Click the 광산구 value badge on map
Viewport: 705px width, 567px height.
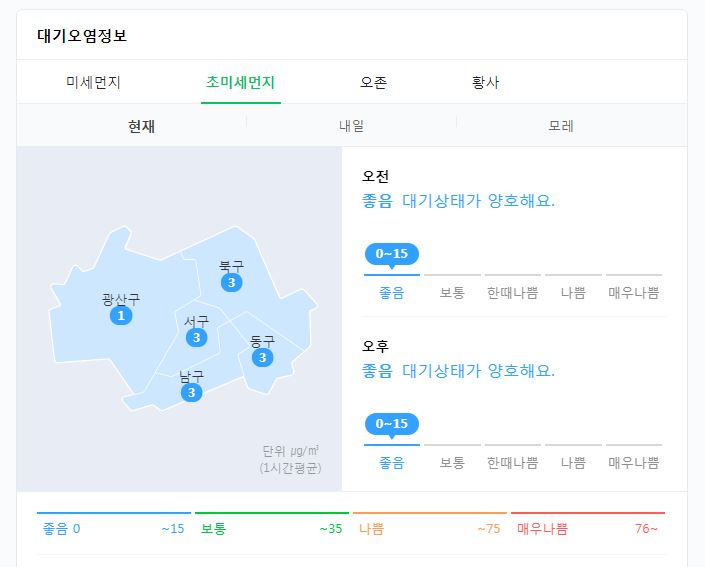click(x=121, y=316)
